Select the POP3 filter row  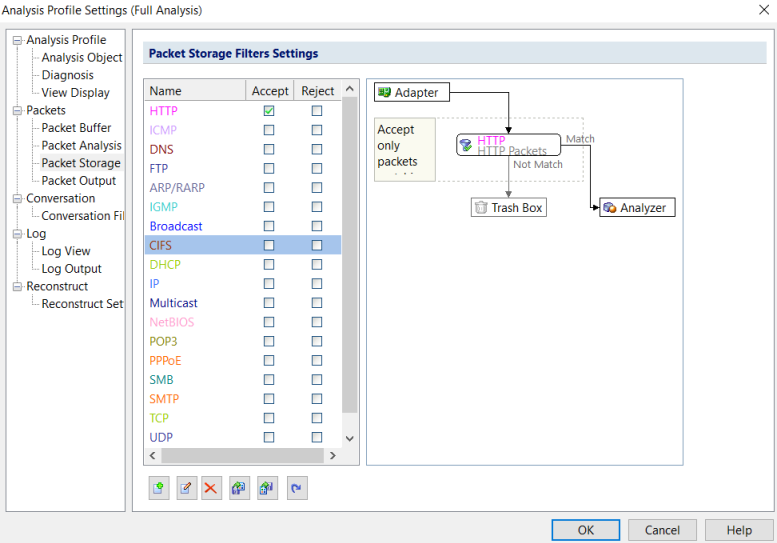click(243, 341)
